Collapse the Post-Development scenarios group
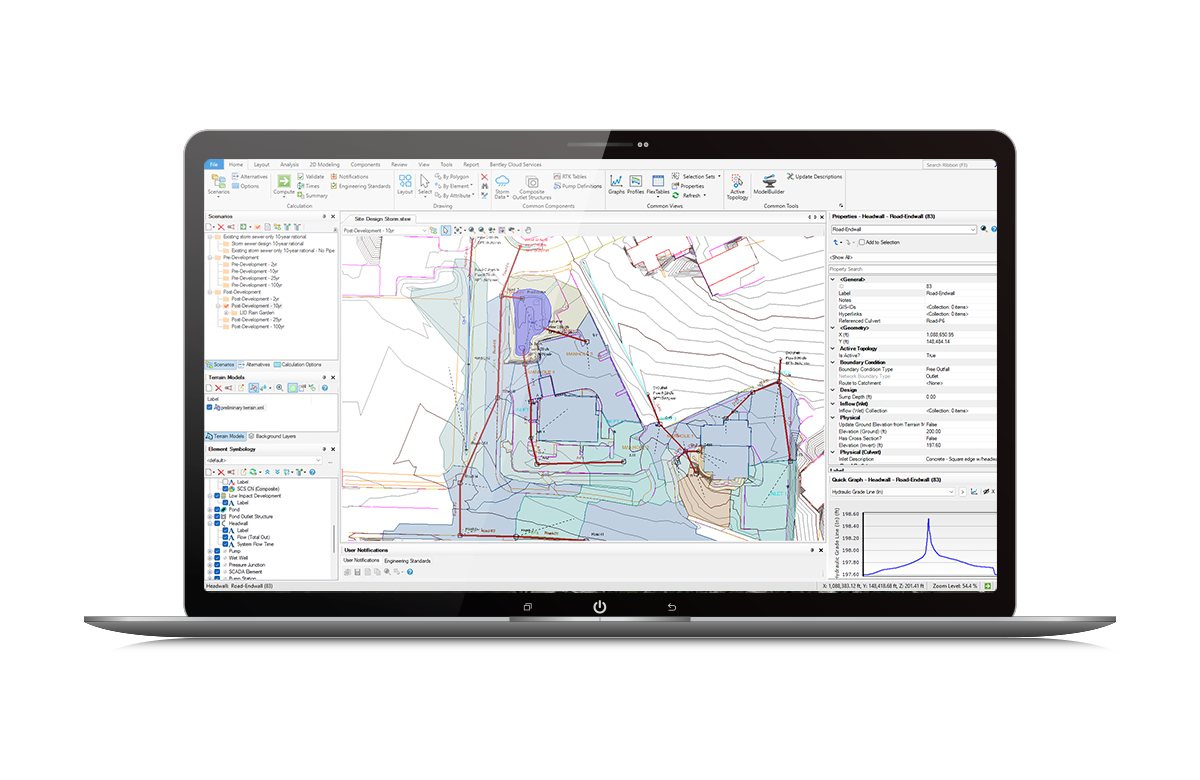 pos(210,291)
